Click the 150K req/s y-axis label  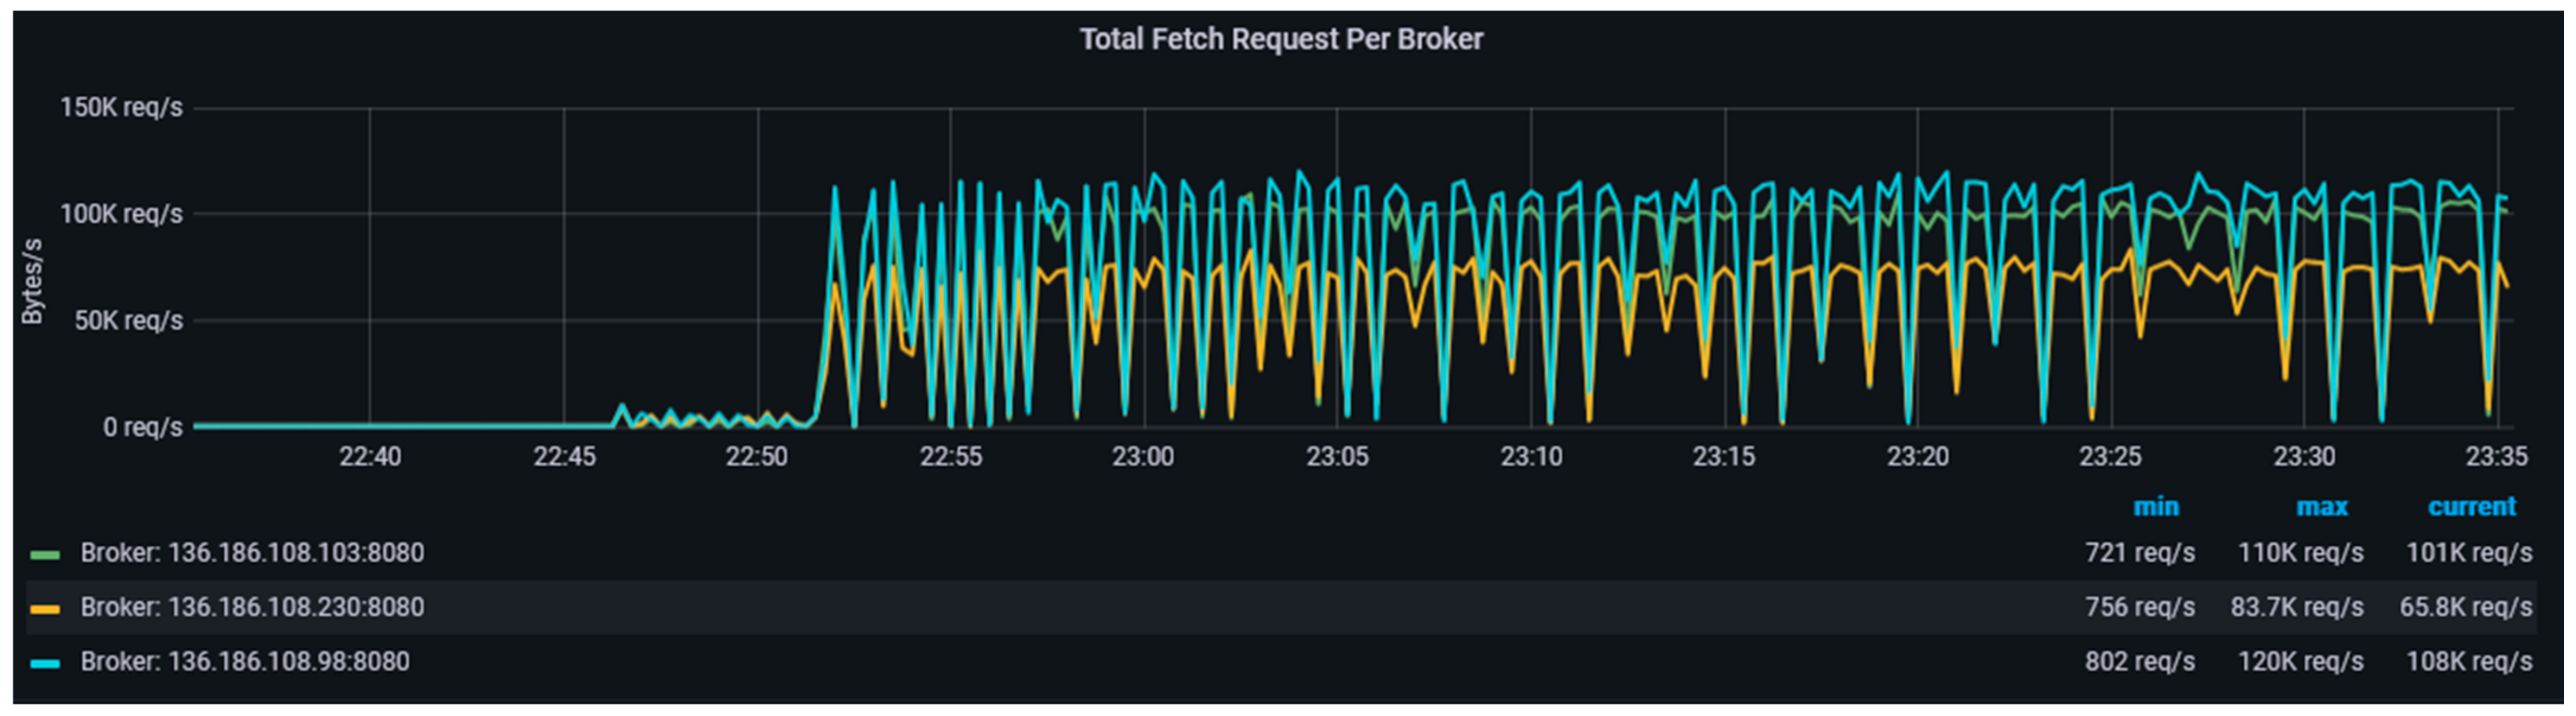121,107
